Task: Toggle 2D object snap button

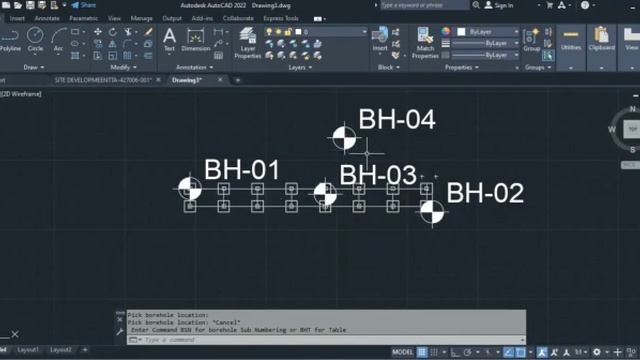Action: click(x=520, y=352)
